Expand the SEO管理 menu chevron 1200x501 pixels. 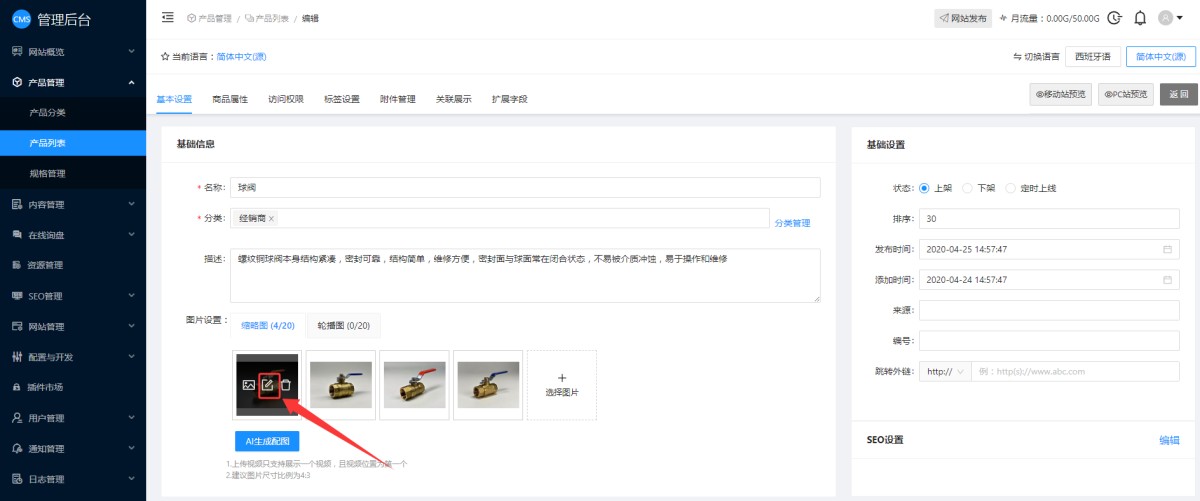pyautogui.click(x=131, y=296)
